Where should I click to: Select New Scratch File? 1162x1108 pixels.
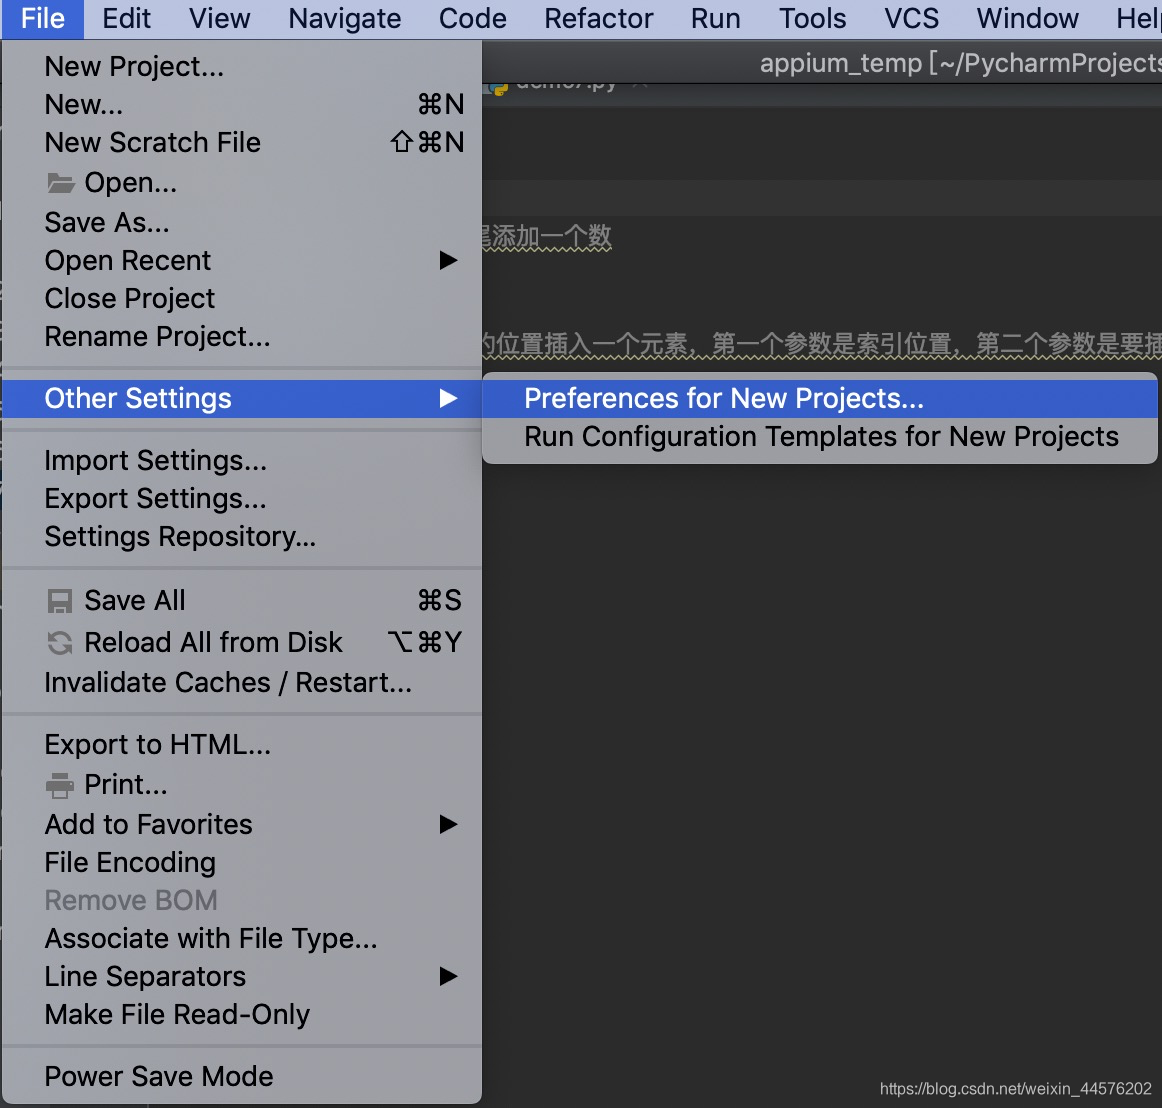[x=242, y=142]
